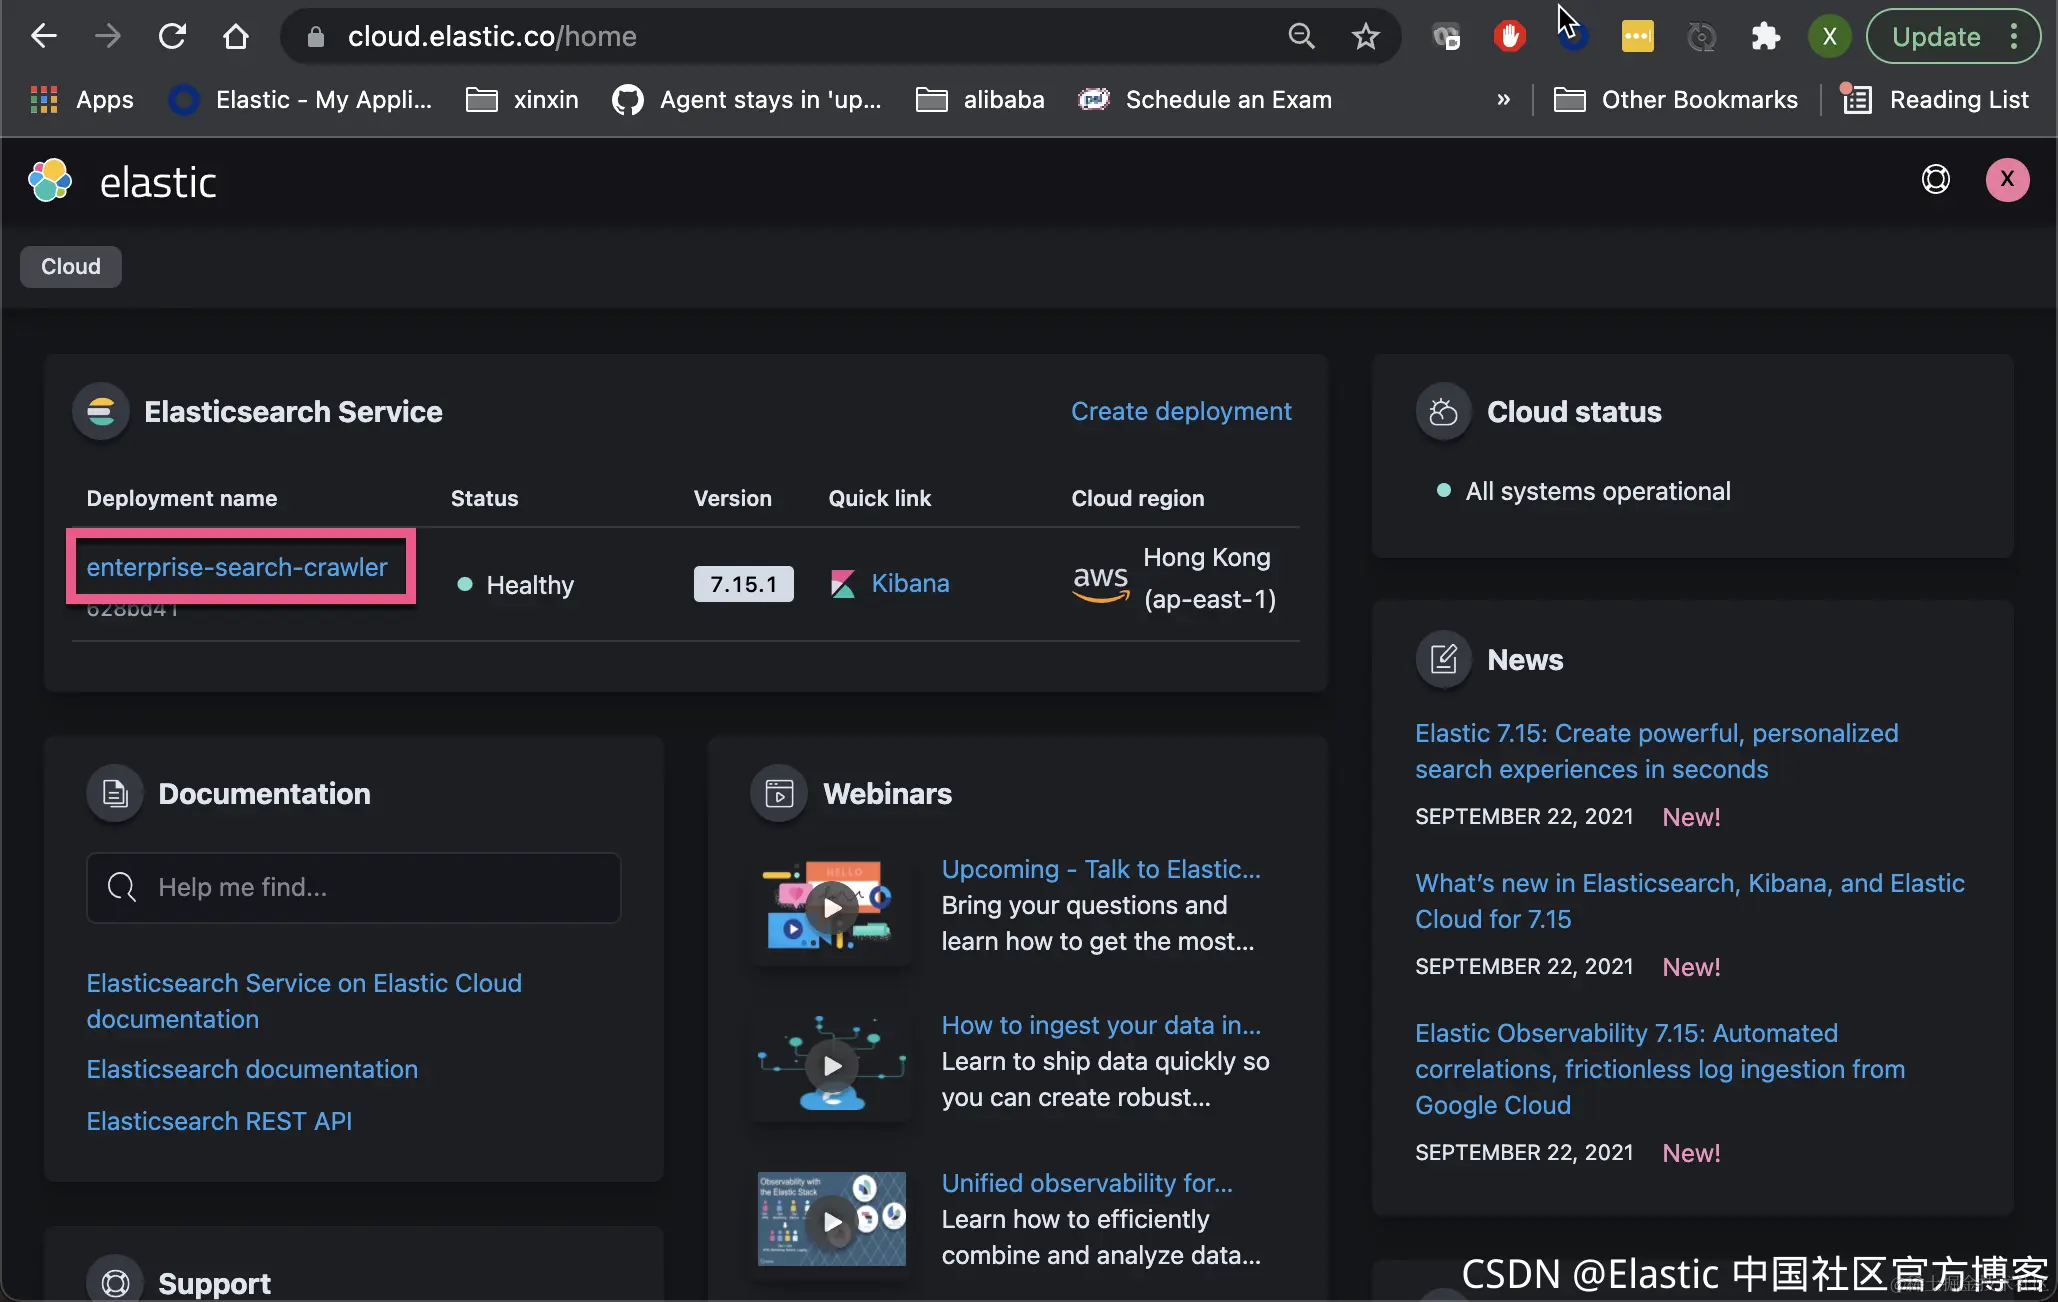Open the Unified observability webinar thumbnail
2058x1302 pixels.
pos(832,1220)
